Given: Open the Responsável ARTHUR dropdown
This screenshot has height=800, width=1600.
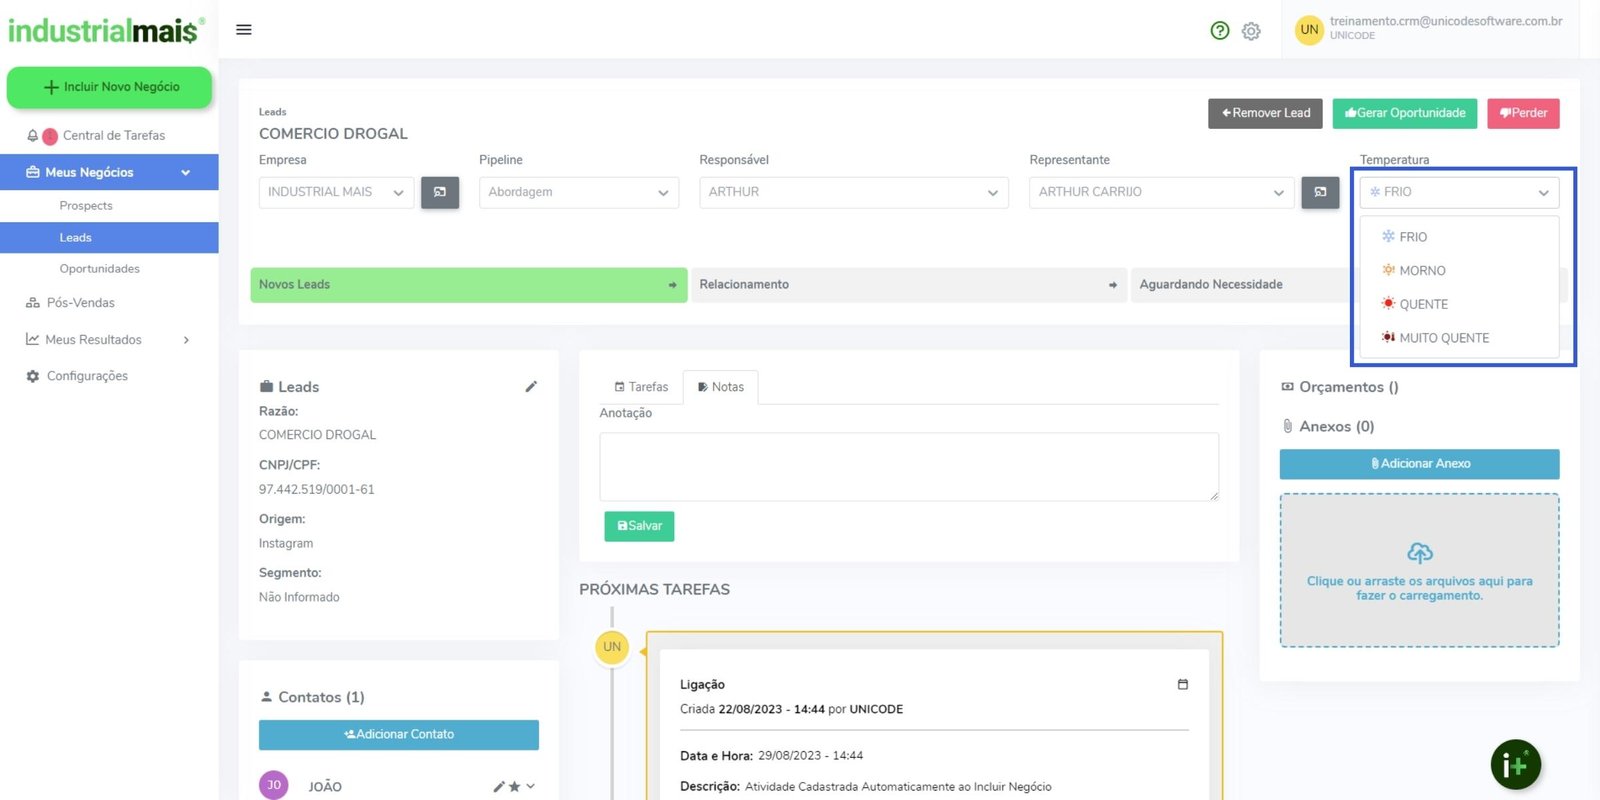Looking at the screenshot, I should coord(853,192).
